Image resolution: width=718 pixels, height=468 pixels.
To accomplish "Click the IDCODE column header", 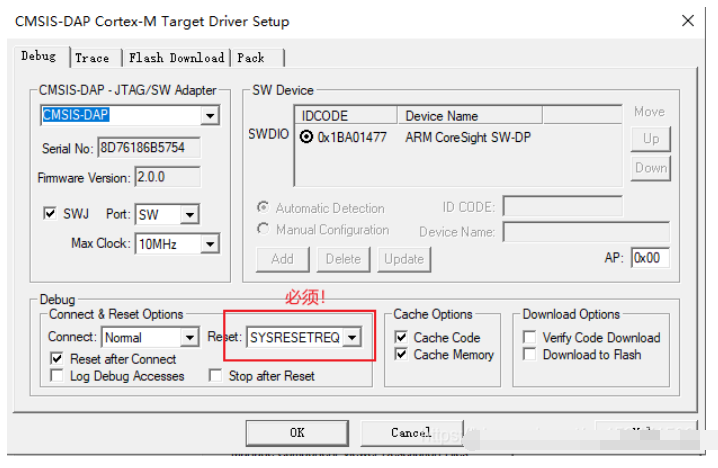I will click(346, 115).
